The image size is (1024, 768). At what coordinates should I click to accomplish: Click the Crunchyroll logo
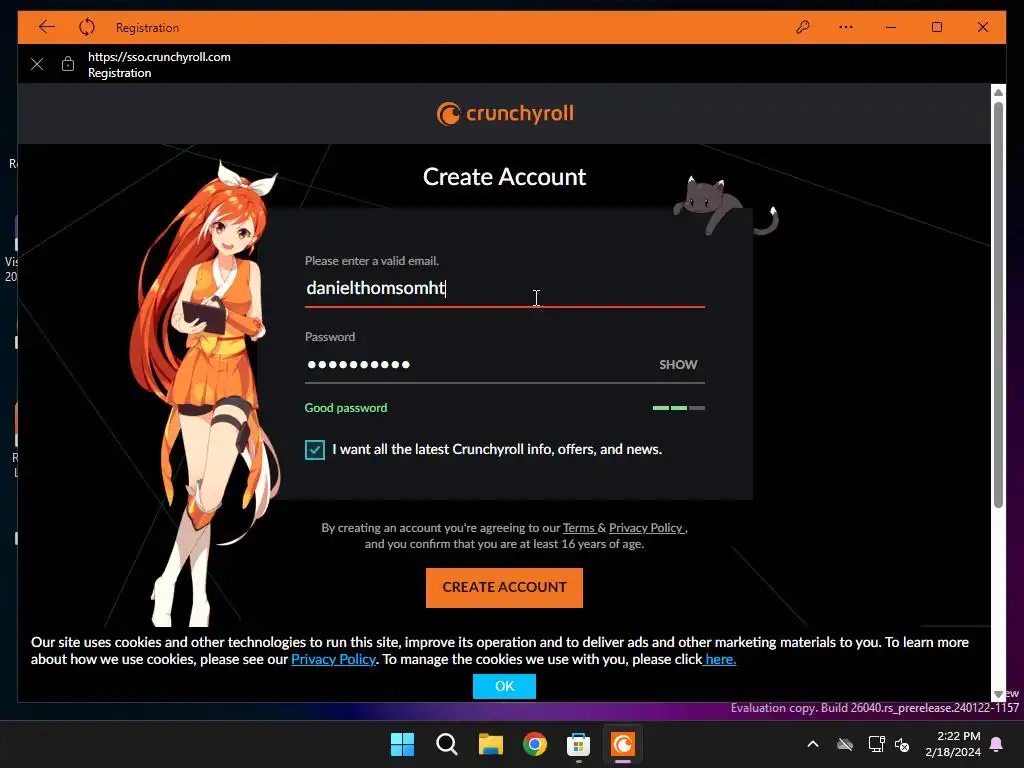(x=505, y=114)
